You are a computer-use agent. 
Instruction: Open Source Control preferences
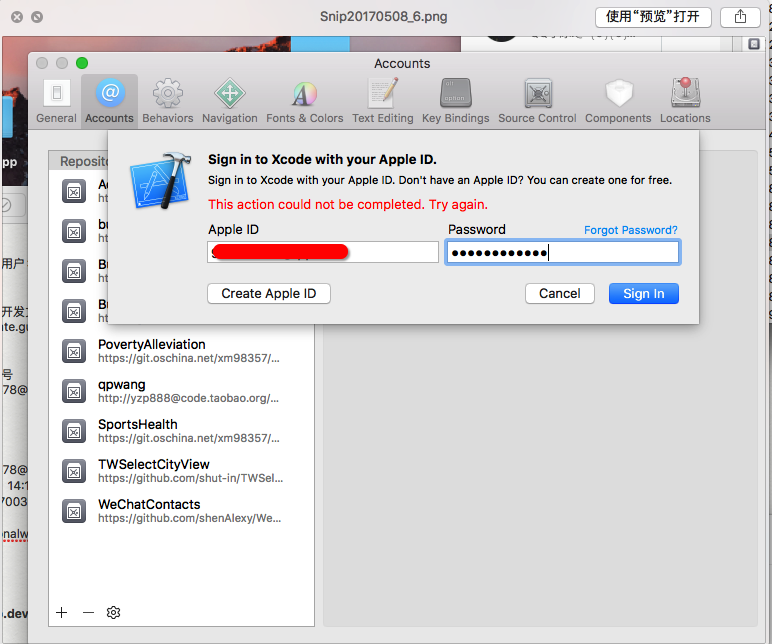[537, 101]
